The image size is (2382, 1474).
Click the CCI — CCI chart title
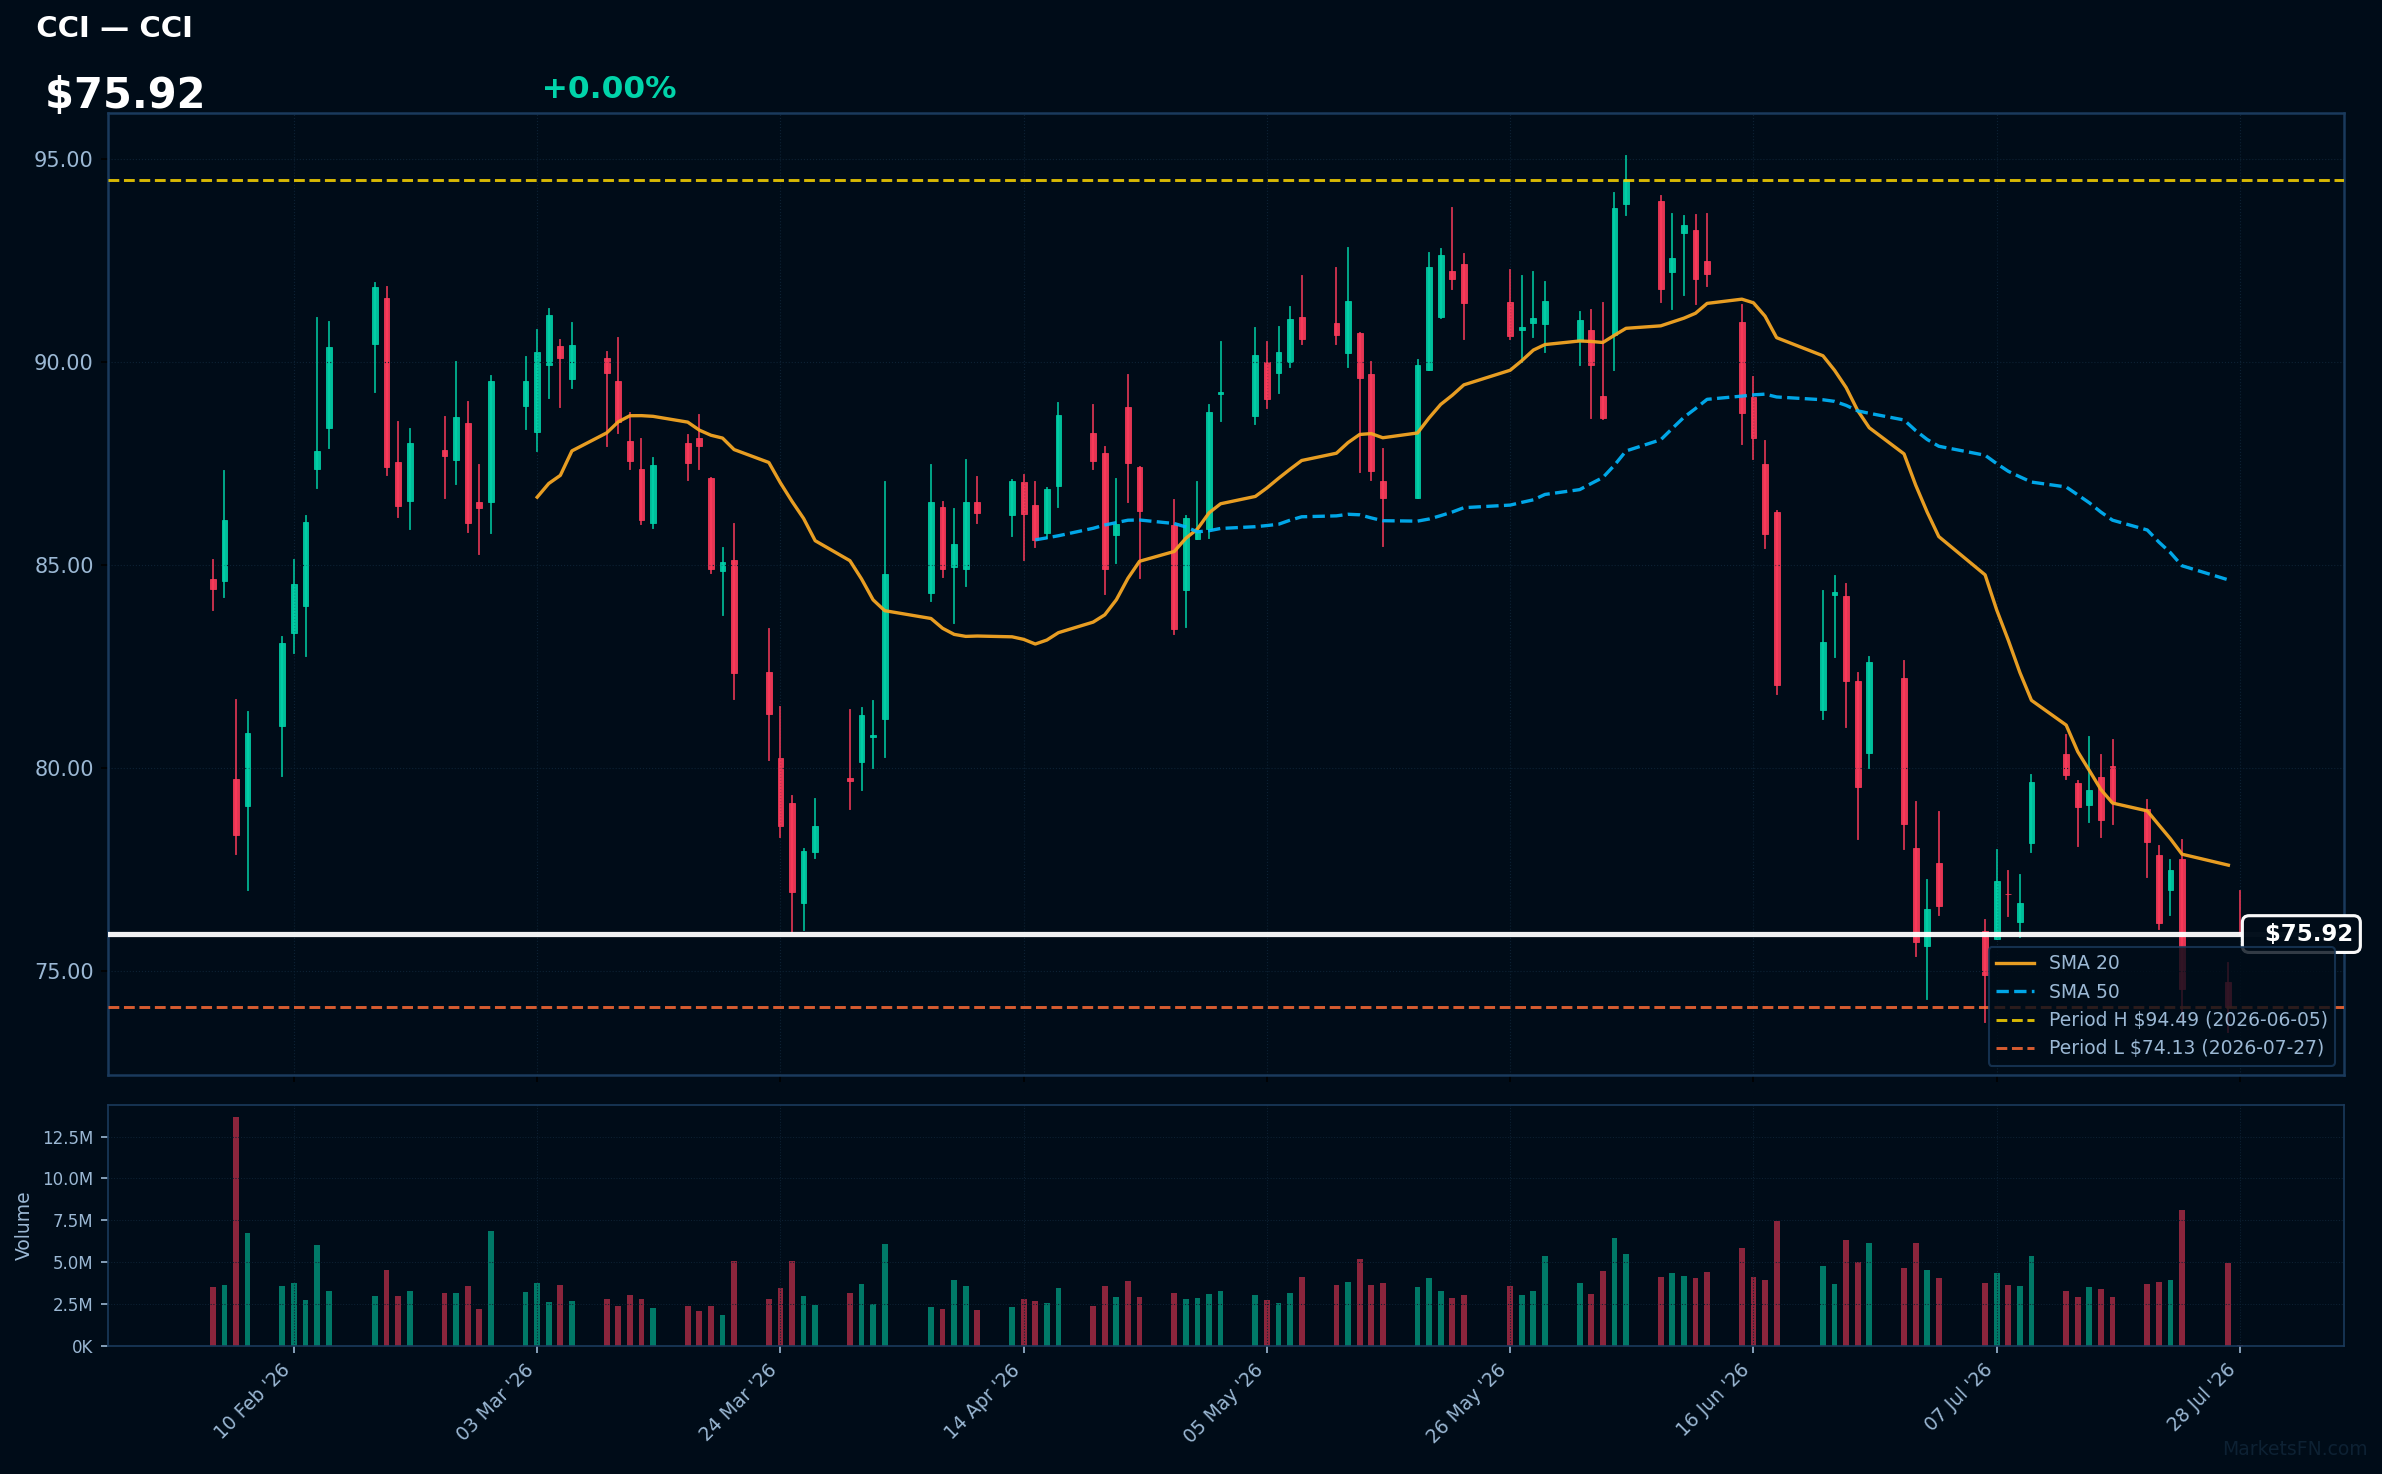114,28
